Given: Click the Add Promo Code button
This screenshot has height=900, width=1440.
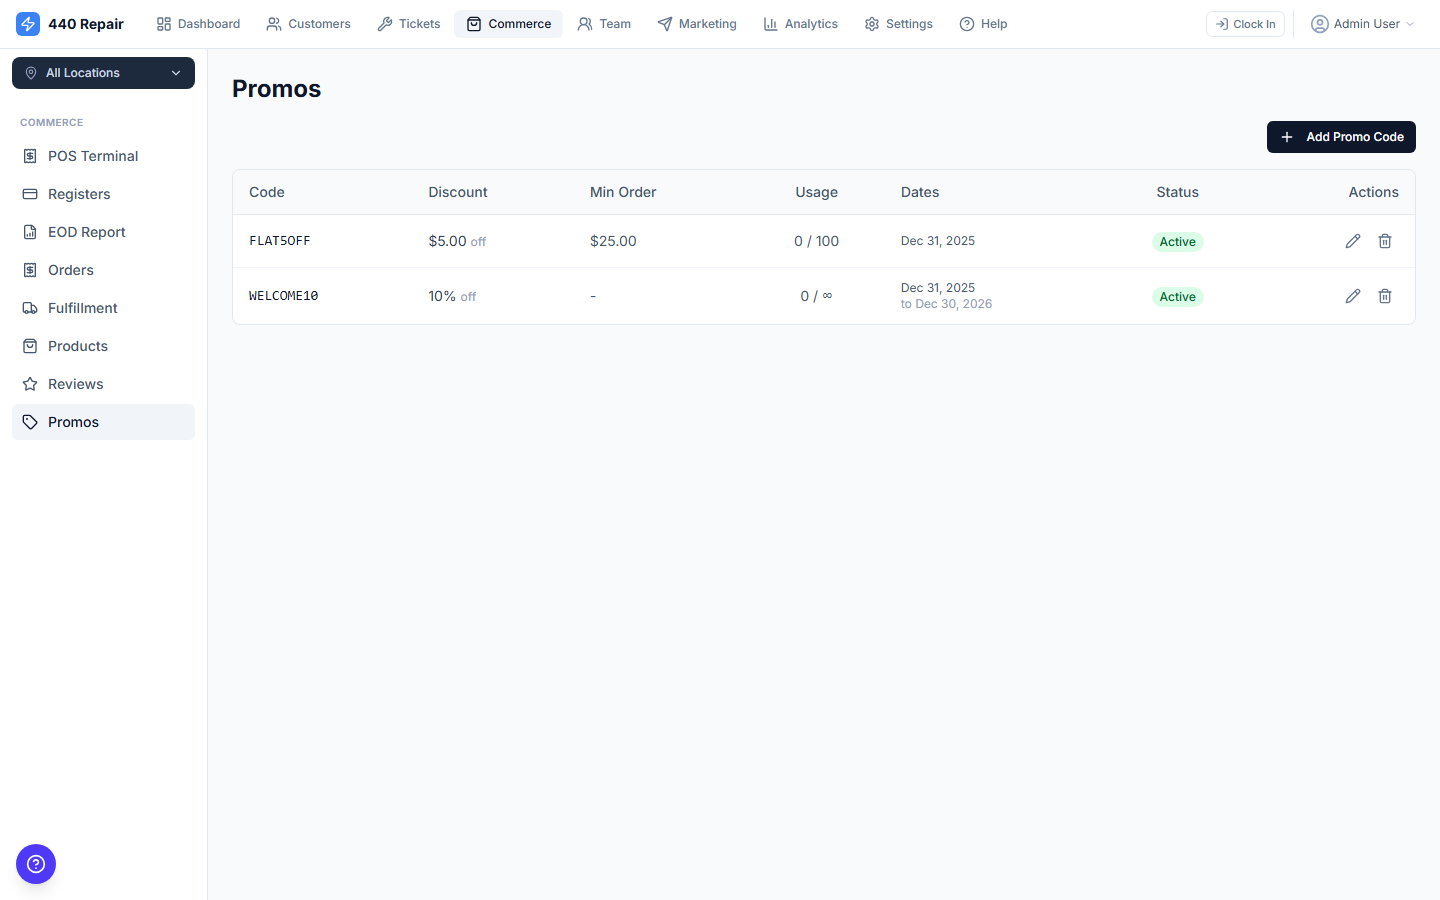Looking at the screenshot, I should coord(1341,137).
